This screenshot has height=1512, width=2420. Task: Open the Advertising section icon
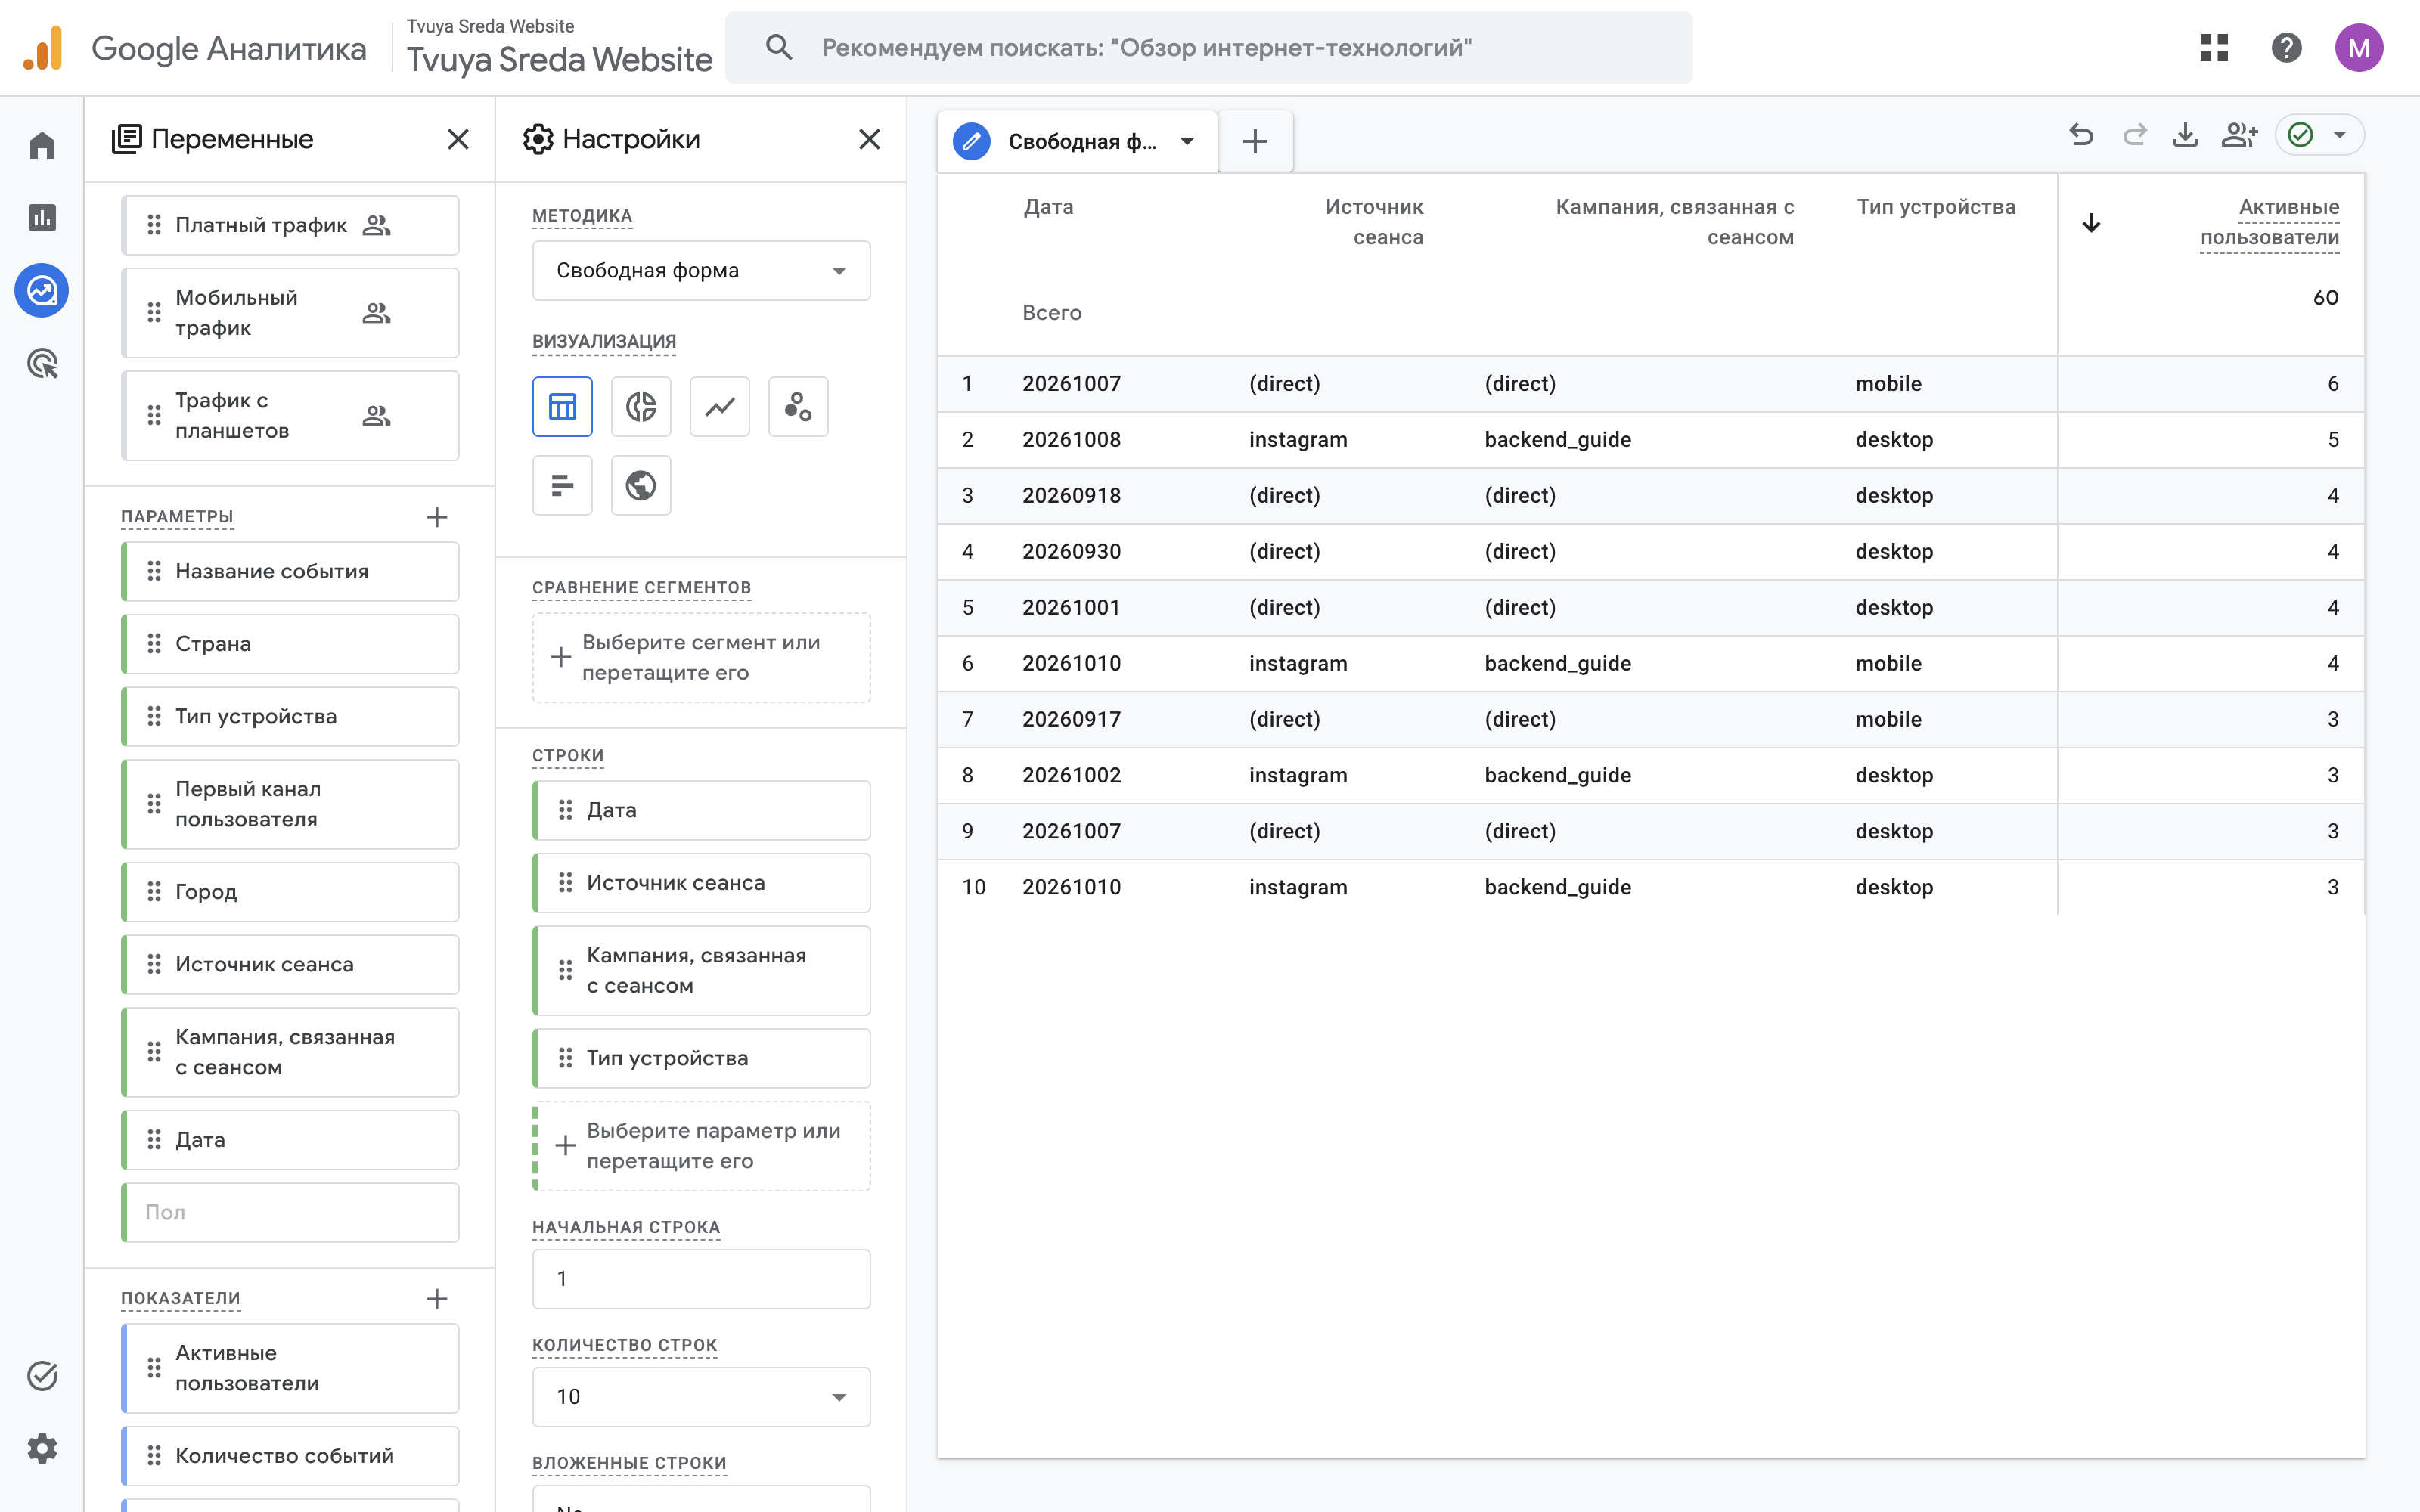pos(42,364)
